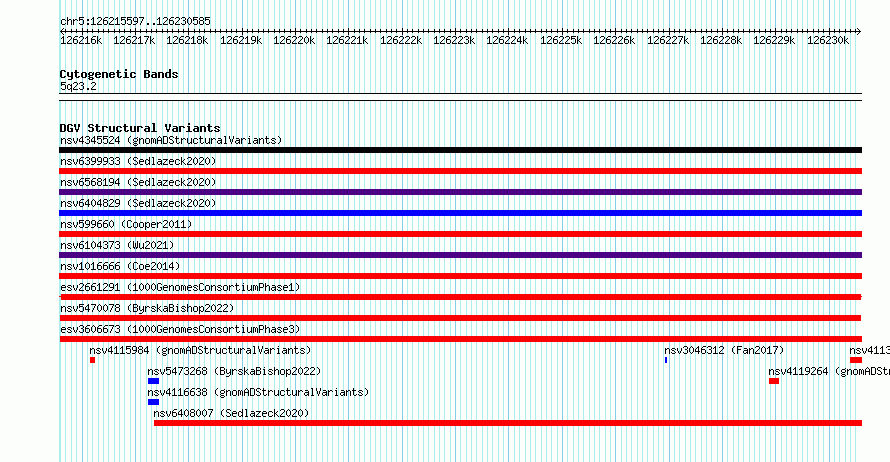Click the 126223k ruler tick label

pos(454,40)
